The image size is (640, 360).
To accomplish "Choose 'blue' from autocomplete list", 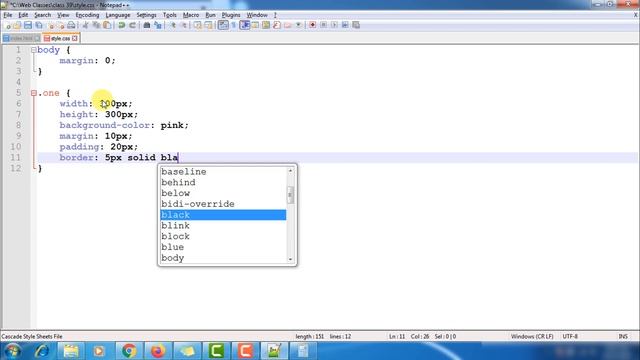I will click(x=223, y=247).
